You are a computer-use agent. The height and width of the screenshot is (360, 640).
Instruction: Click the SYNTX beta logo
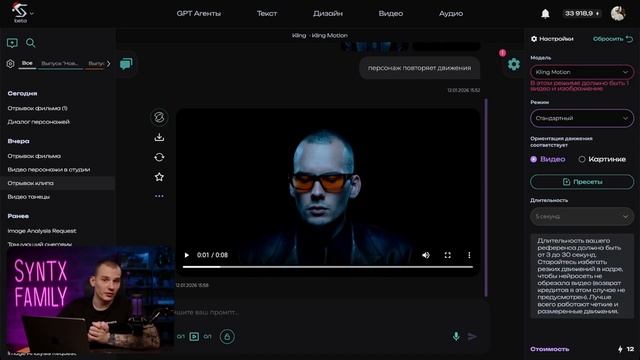tap(19, 12)
